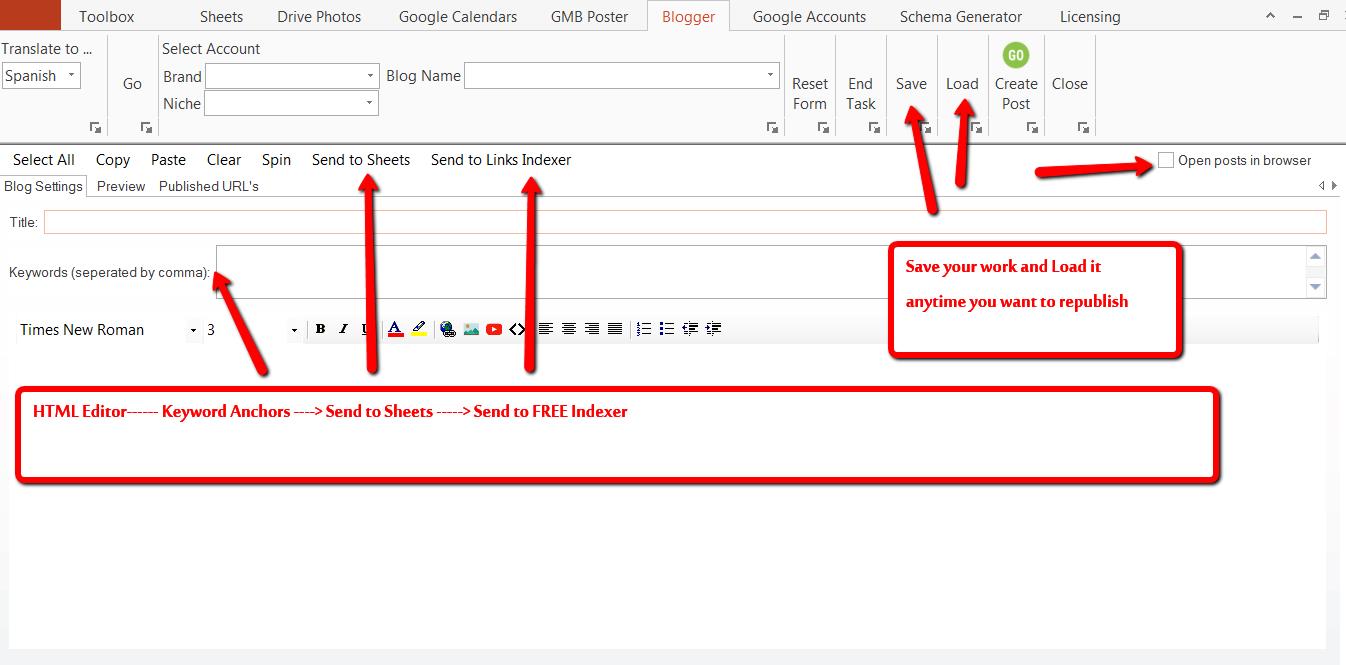The image size is (1346, 665).
Task: Insert a bulleted list
Action: (x=667, y=329)
